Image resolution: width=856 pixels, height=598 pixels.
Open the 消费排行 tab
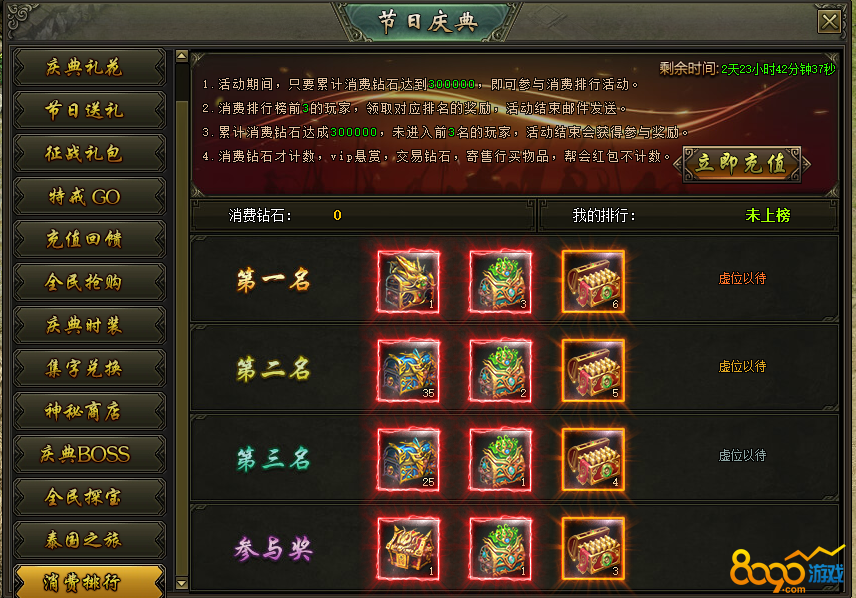89,582
